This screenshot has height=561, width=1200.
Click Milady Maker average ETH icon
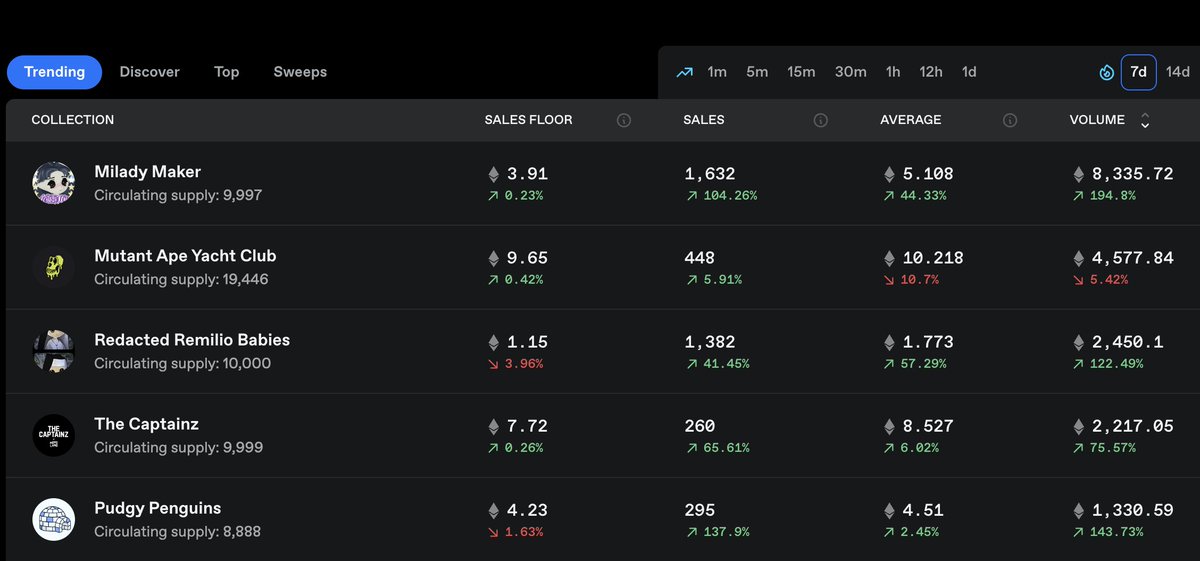tap(888, 174)
